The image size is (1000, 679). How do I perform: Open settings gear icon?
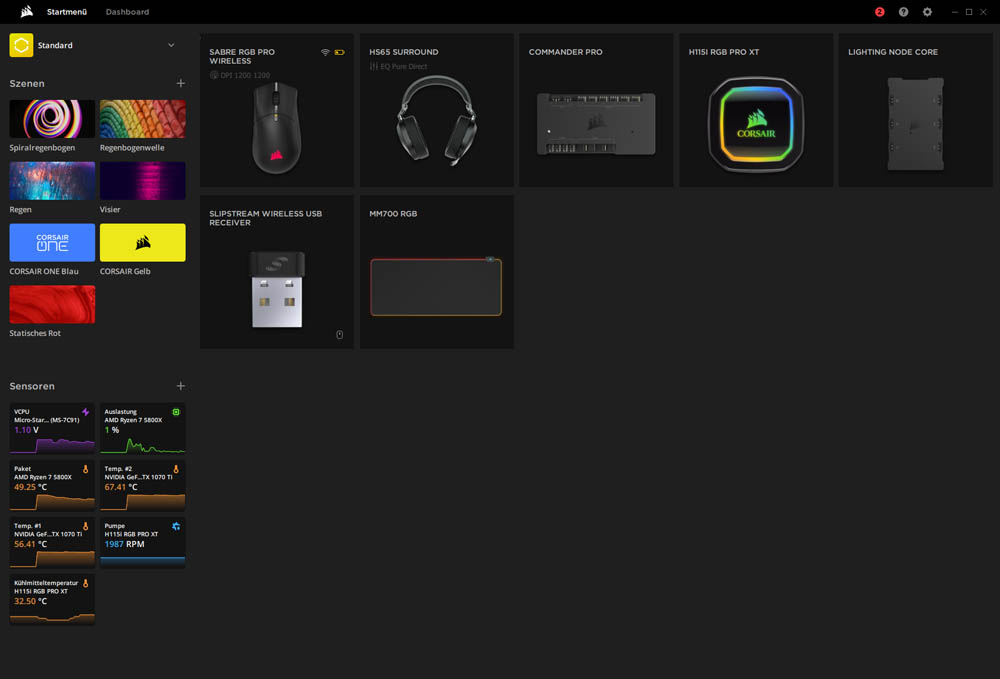point(927,11)
